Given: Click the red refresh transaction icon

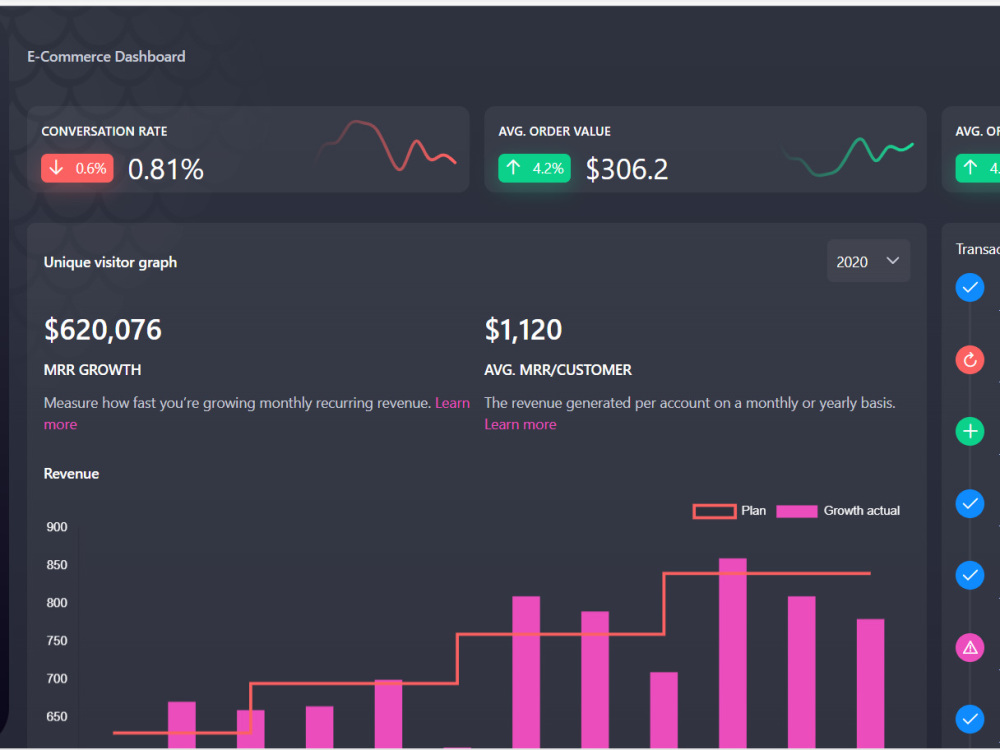Looking at the screenshot, I should pos(969,360).
